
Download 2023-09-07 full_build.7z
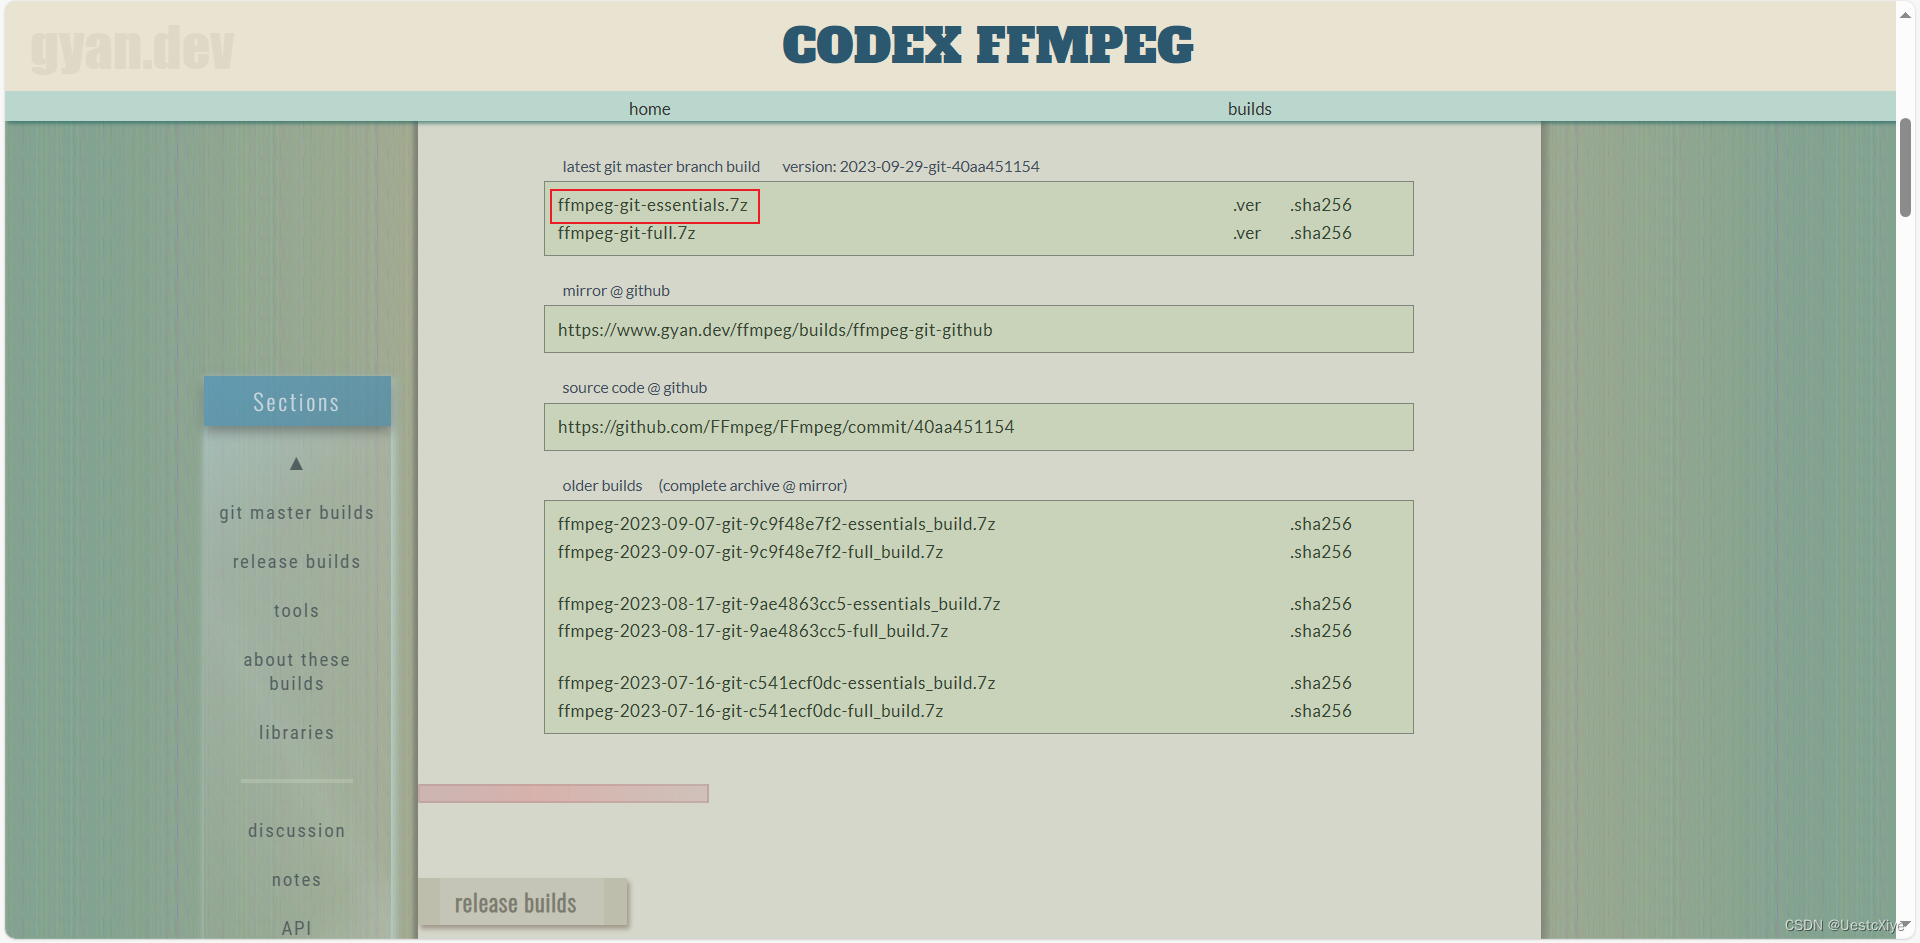coord(750,552)
